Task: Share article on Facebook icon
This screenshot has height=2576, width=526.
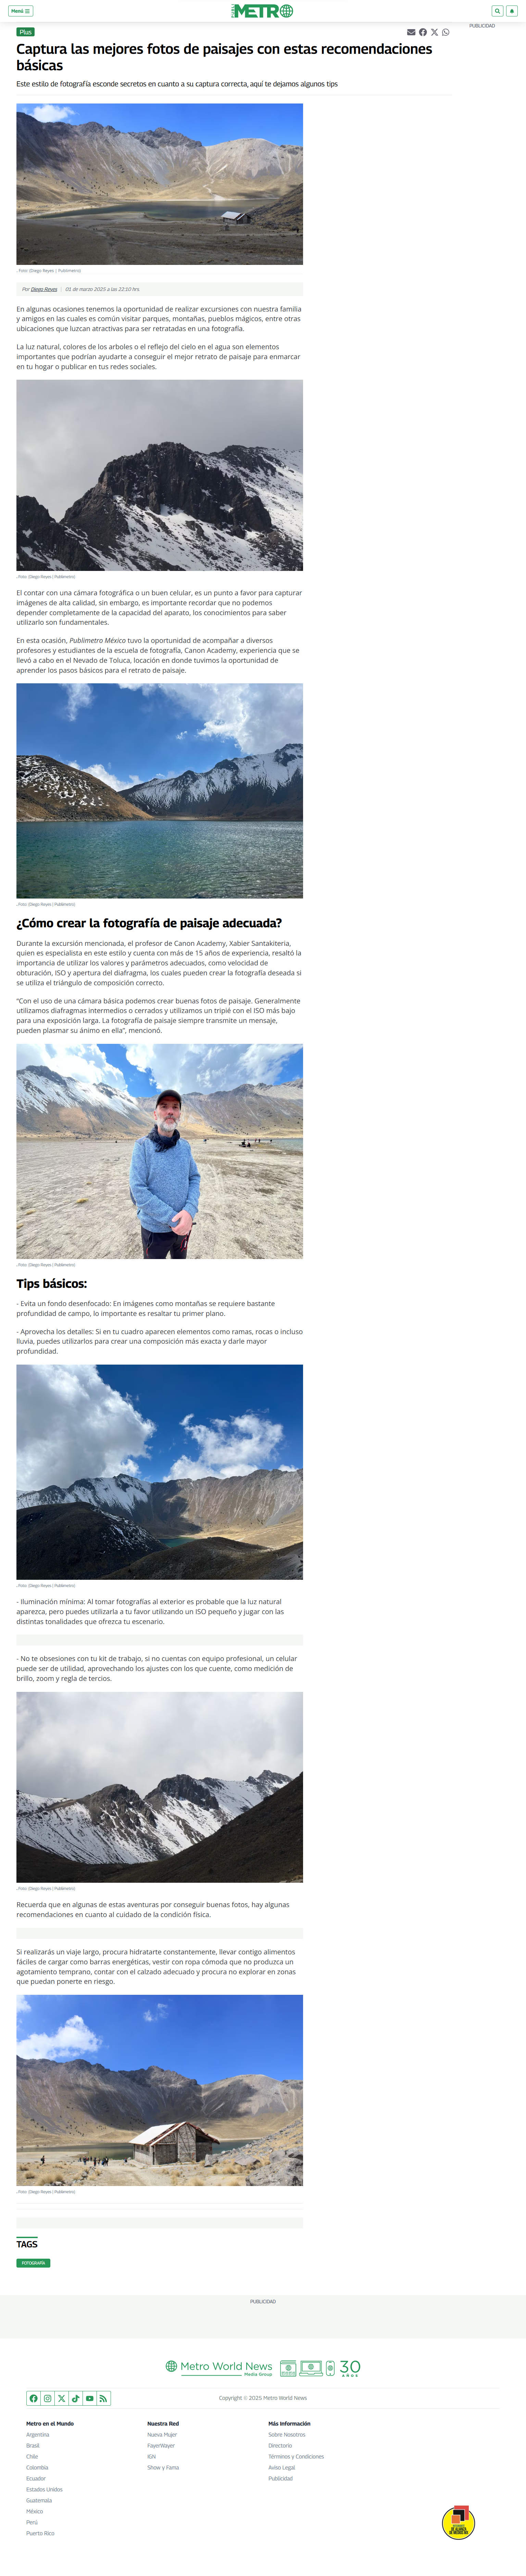Action: click(423, 32)
